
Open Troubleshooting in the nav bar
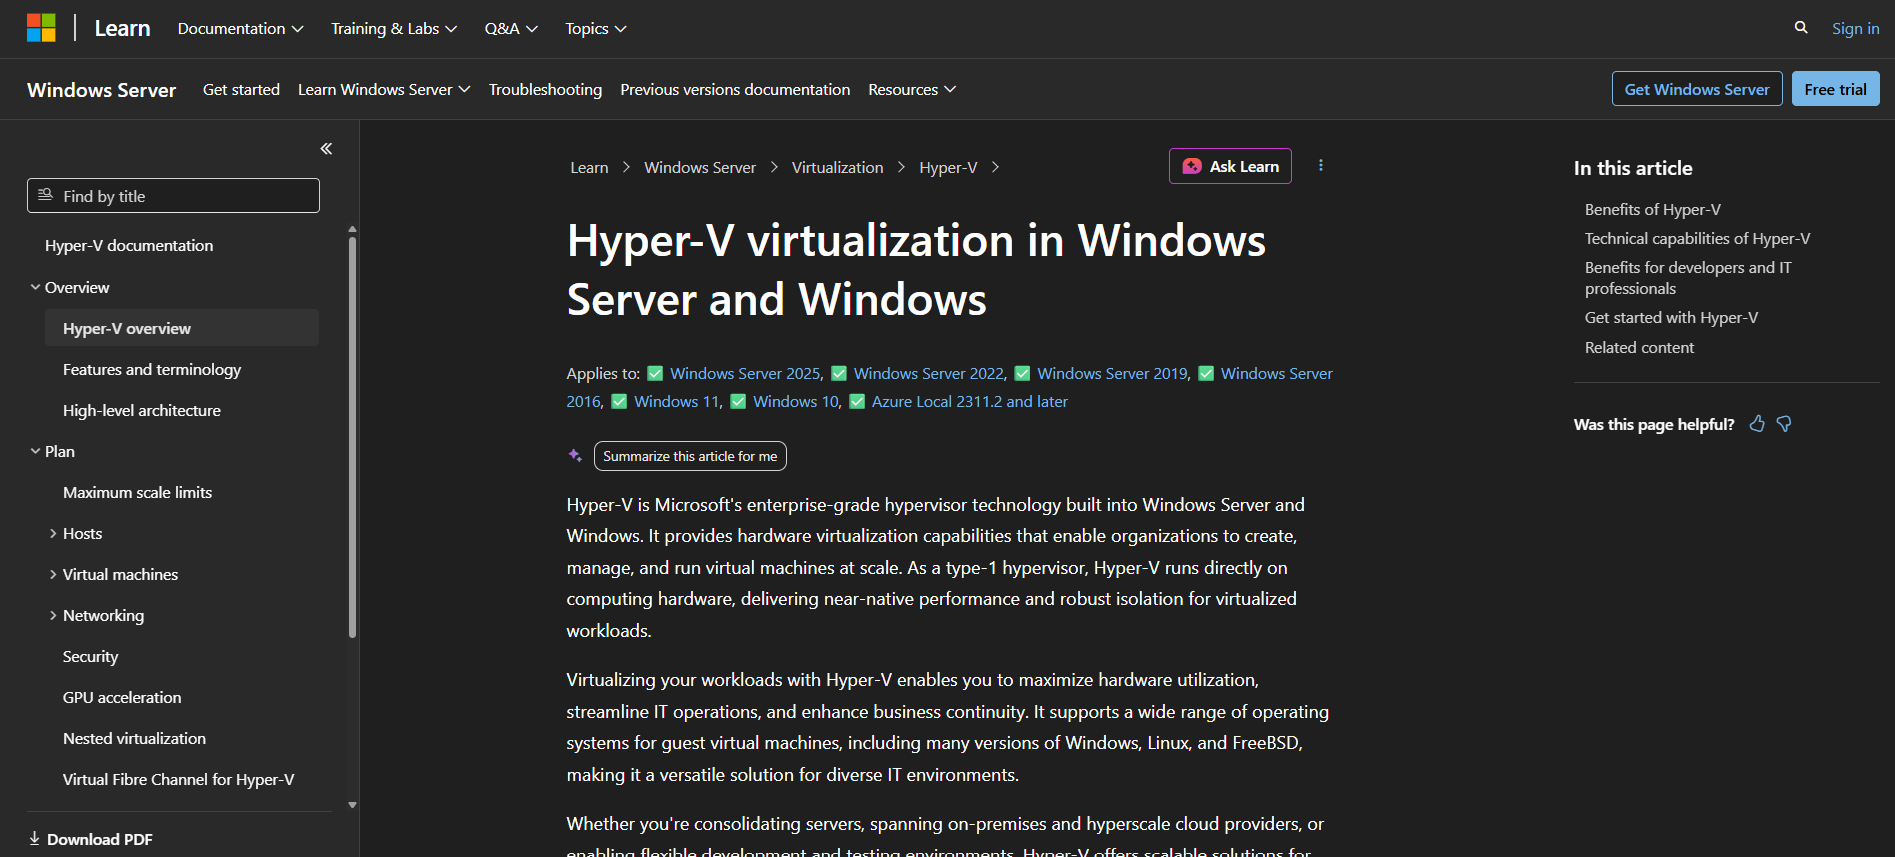(545, 89)
